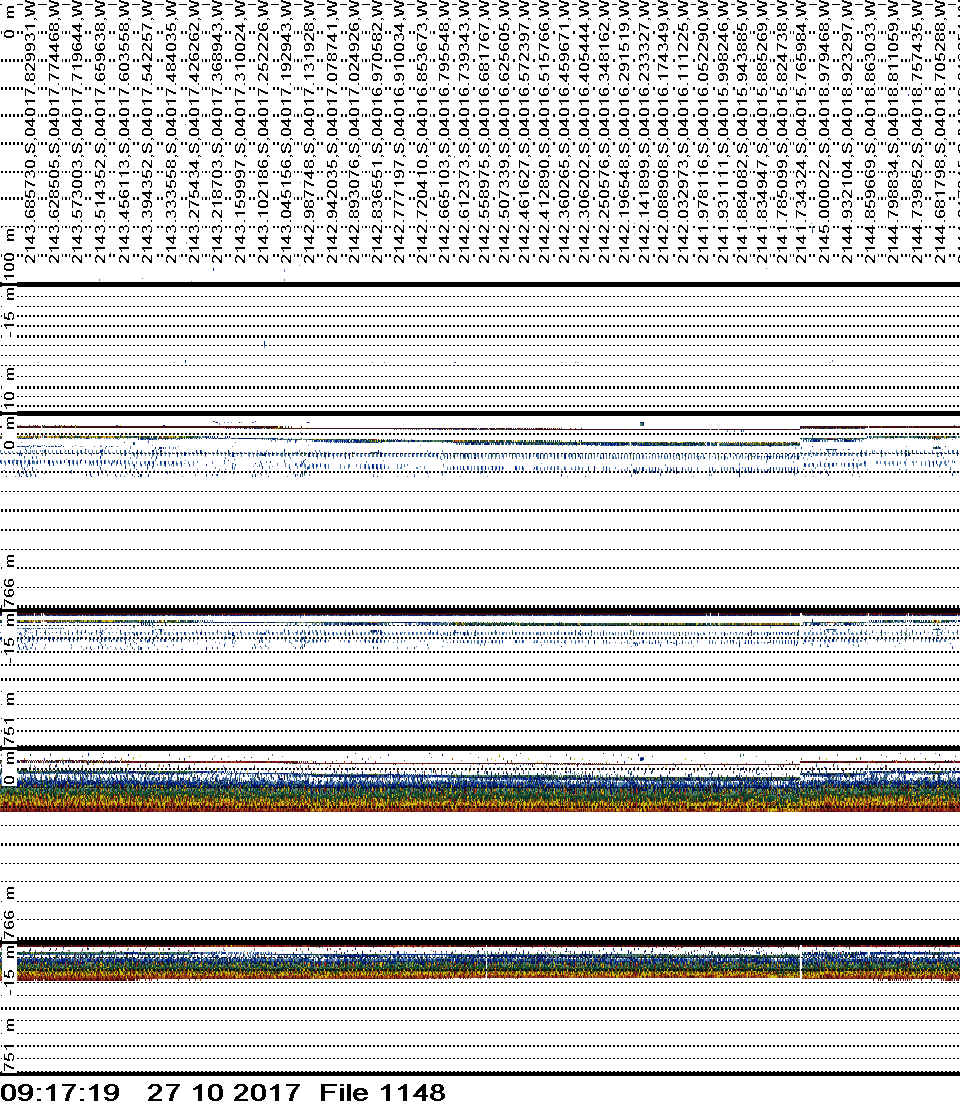Select position label 2145.000022,S,04018.979468,W
Screen dimensions: 960x1108
[824, 131]
